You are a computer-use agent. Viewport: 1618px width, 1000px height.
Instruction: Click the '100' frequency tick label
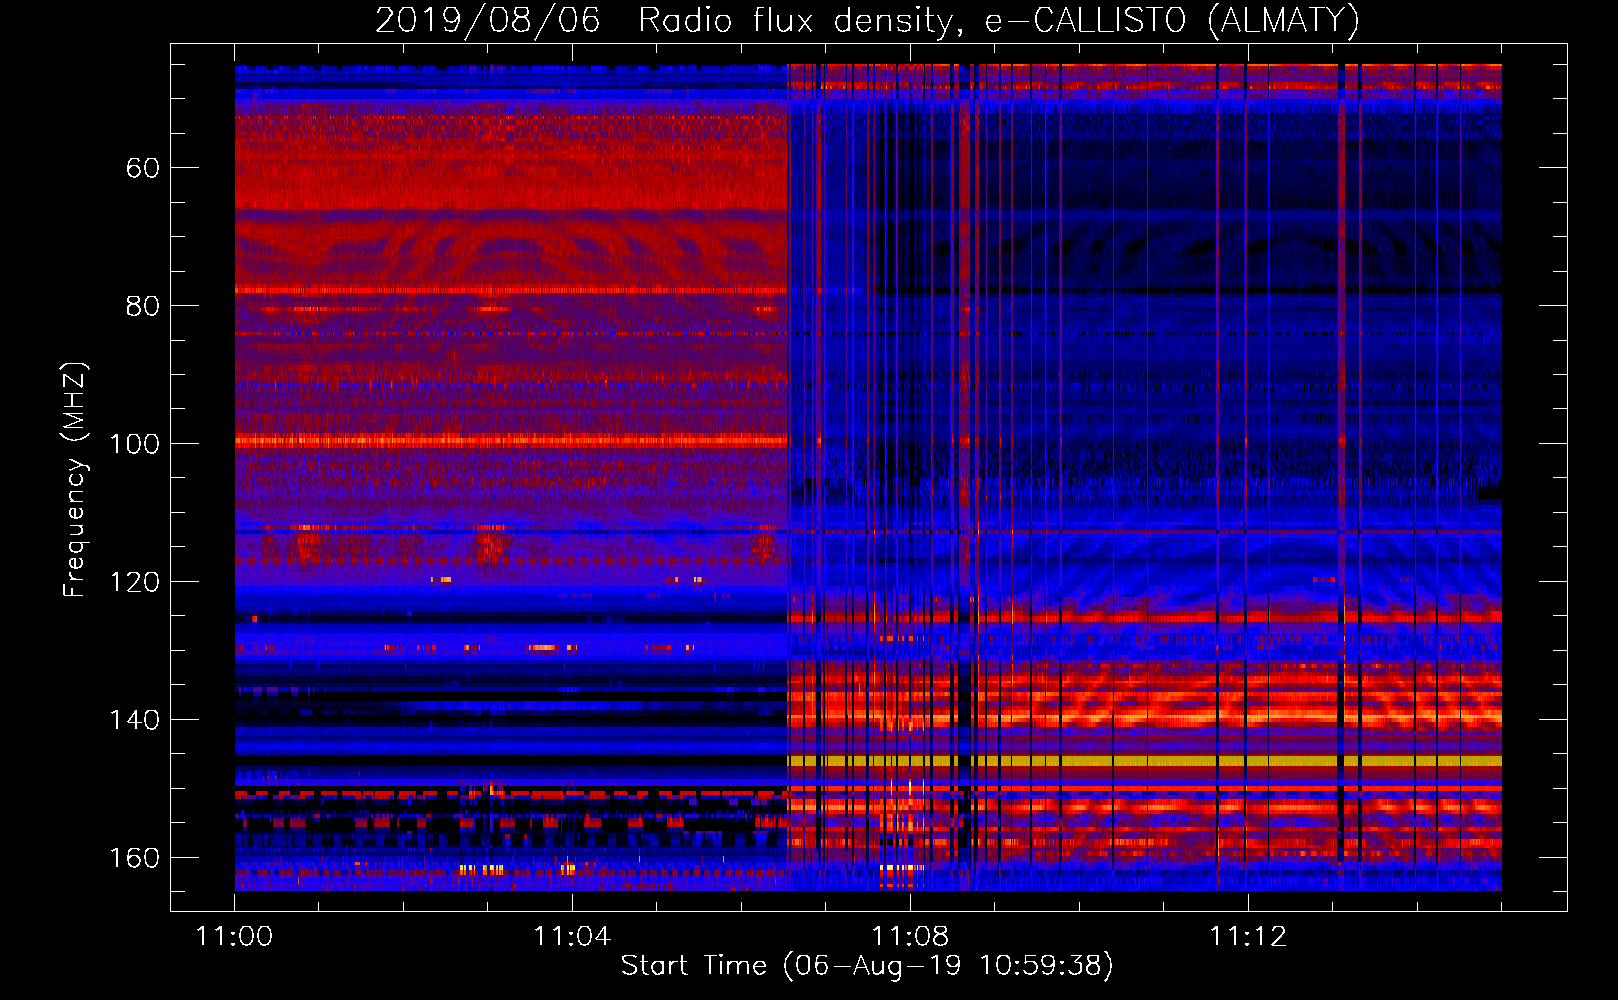(x=135, y=444)
